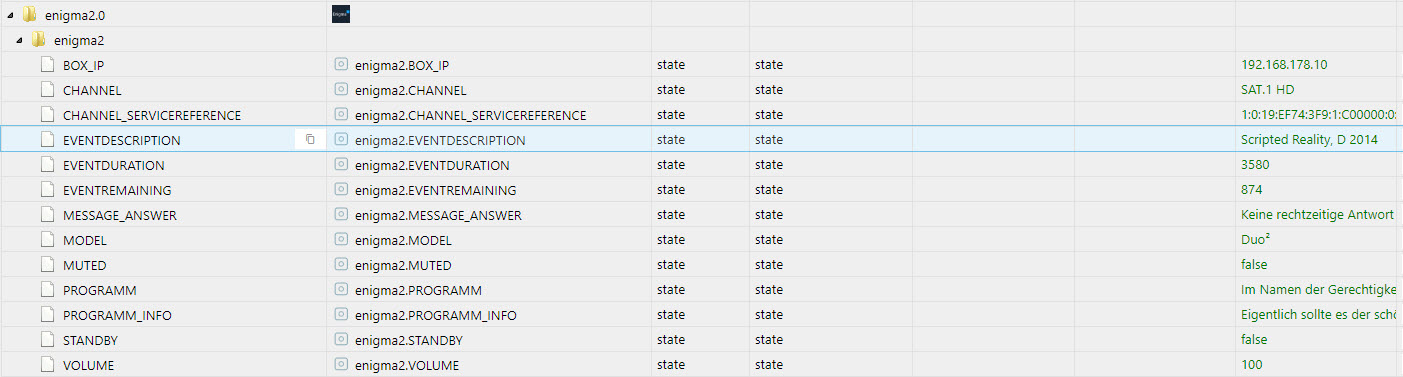Click state icon beside enigma2.MUTED
Screen dimensions: 1403x377
(x=341, y=265)
